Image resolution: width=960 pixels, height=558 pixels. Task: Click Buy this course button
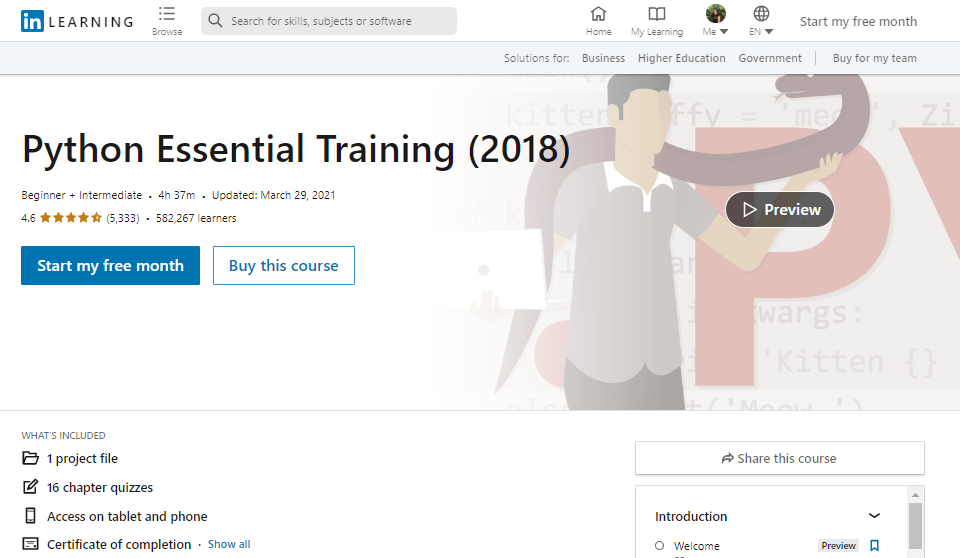[283, 265]
